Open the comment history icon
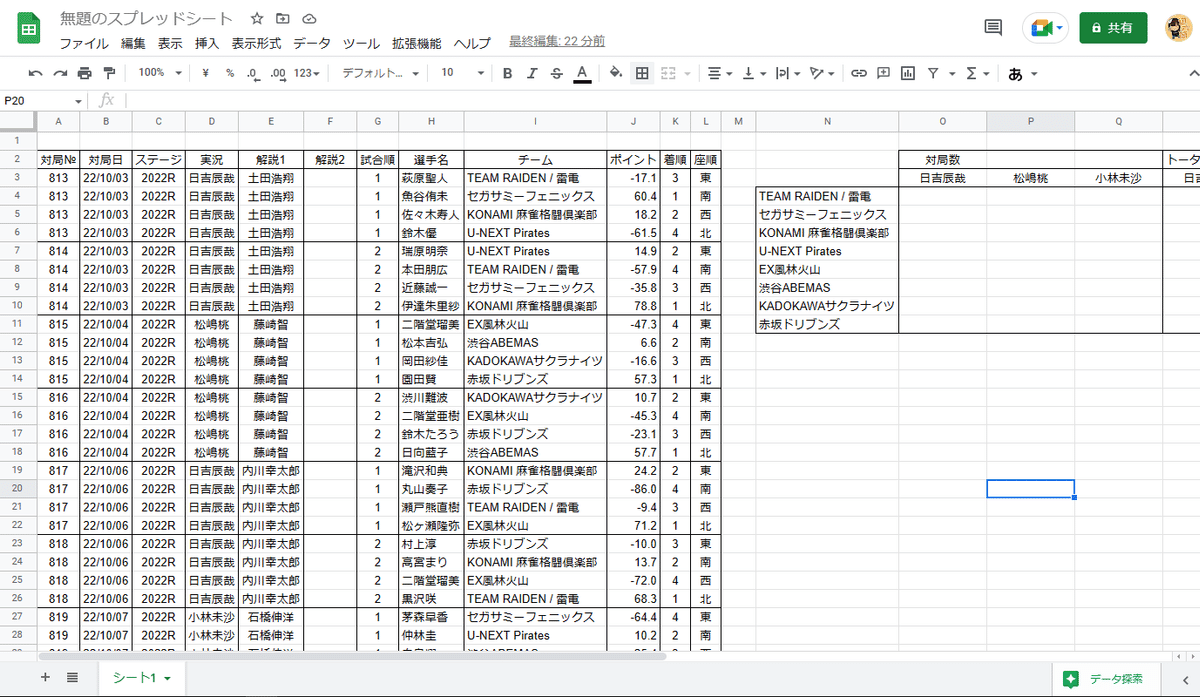 coord(993,28)
